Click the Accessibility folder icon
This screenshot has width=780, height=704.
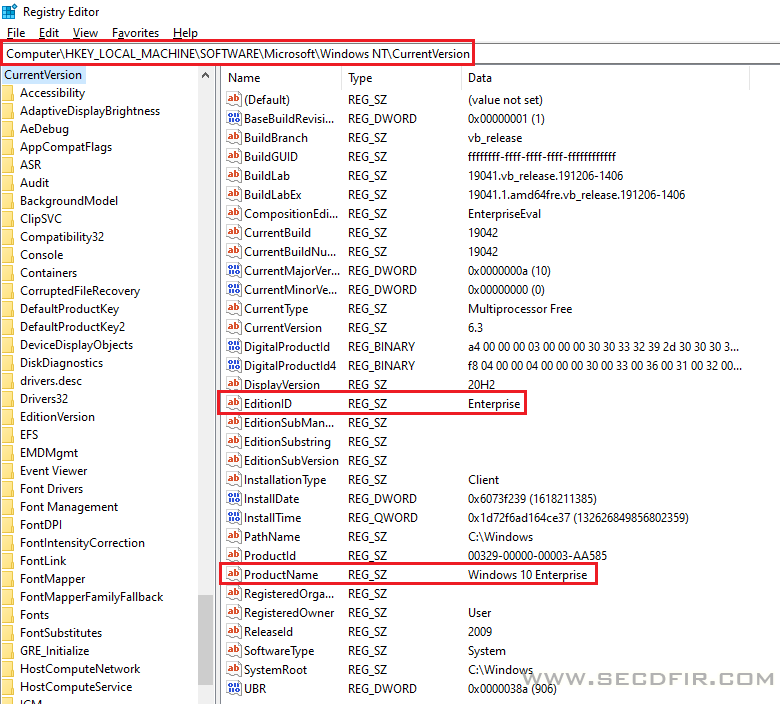8,94
